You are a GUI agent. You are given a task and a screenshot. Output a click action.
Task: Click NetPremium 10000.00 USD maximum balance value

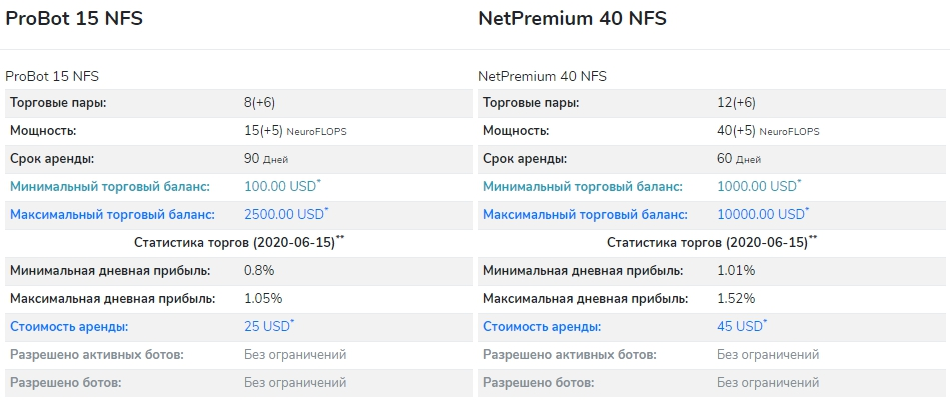763,214
